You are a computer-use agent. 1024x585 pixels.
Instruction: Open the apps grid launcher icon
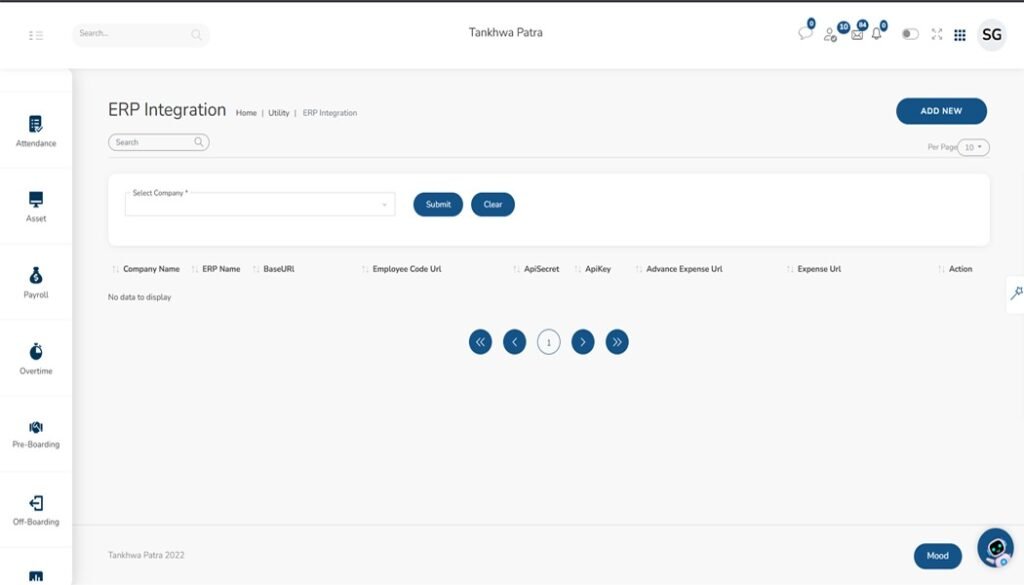click(960, 35)
